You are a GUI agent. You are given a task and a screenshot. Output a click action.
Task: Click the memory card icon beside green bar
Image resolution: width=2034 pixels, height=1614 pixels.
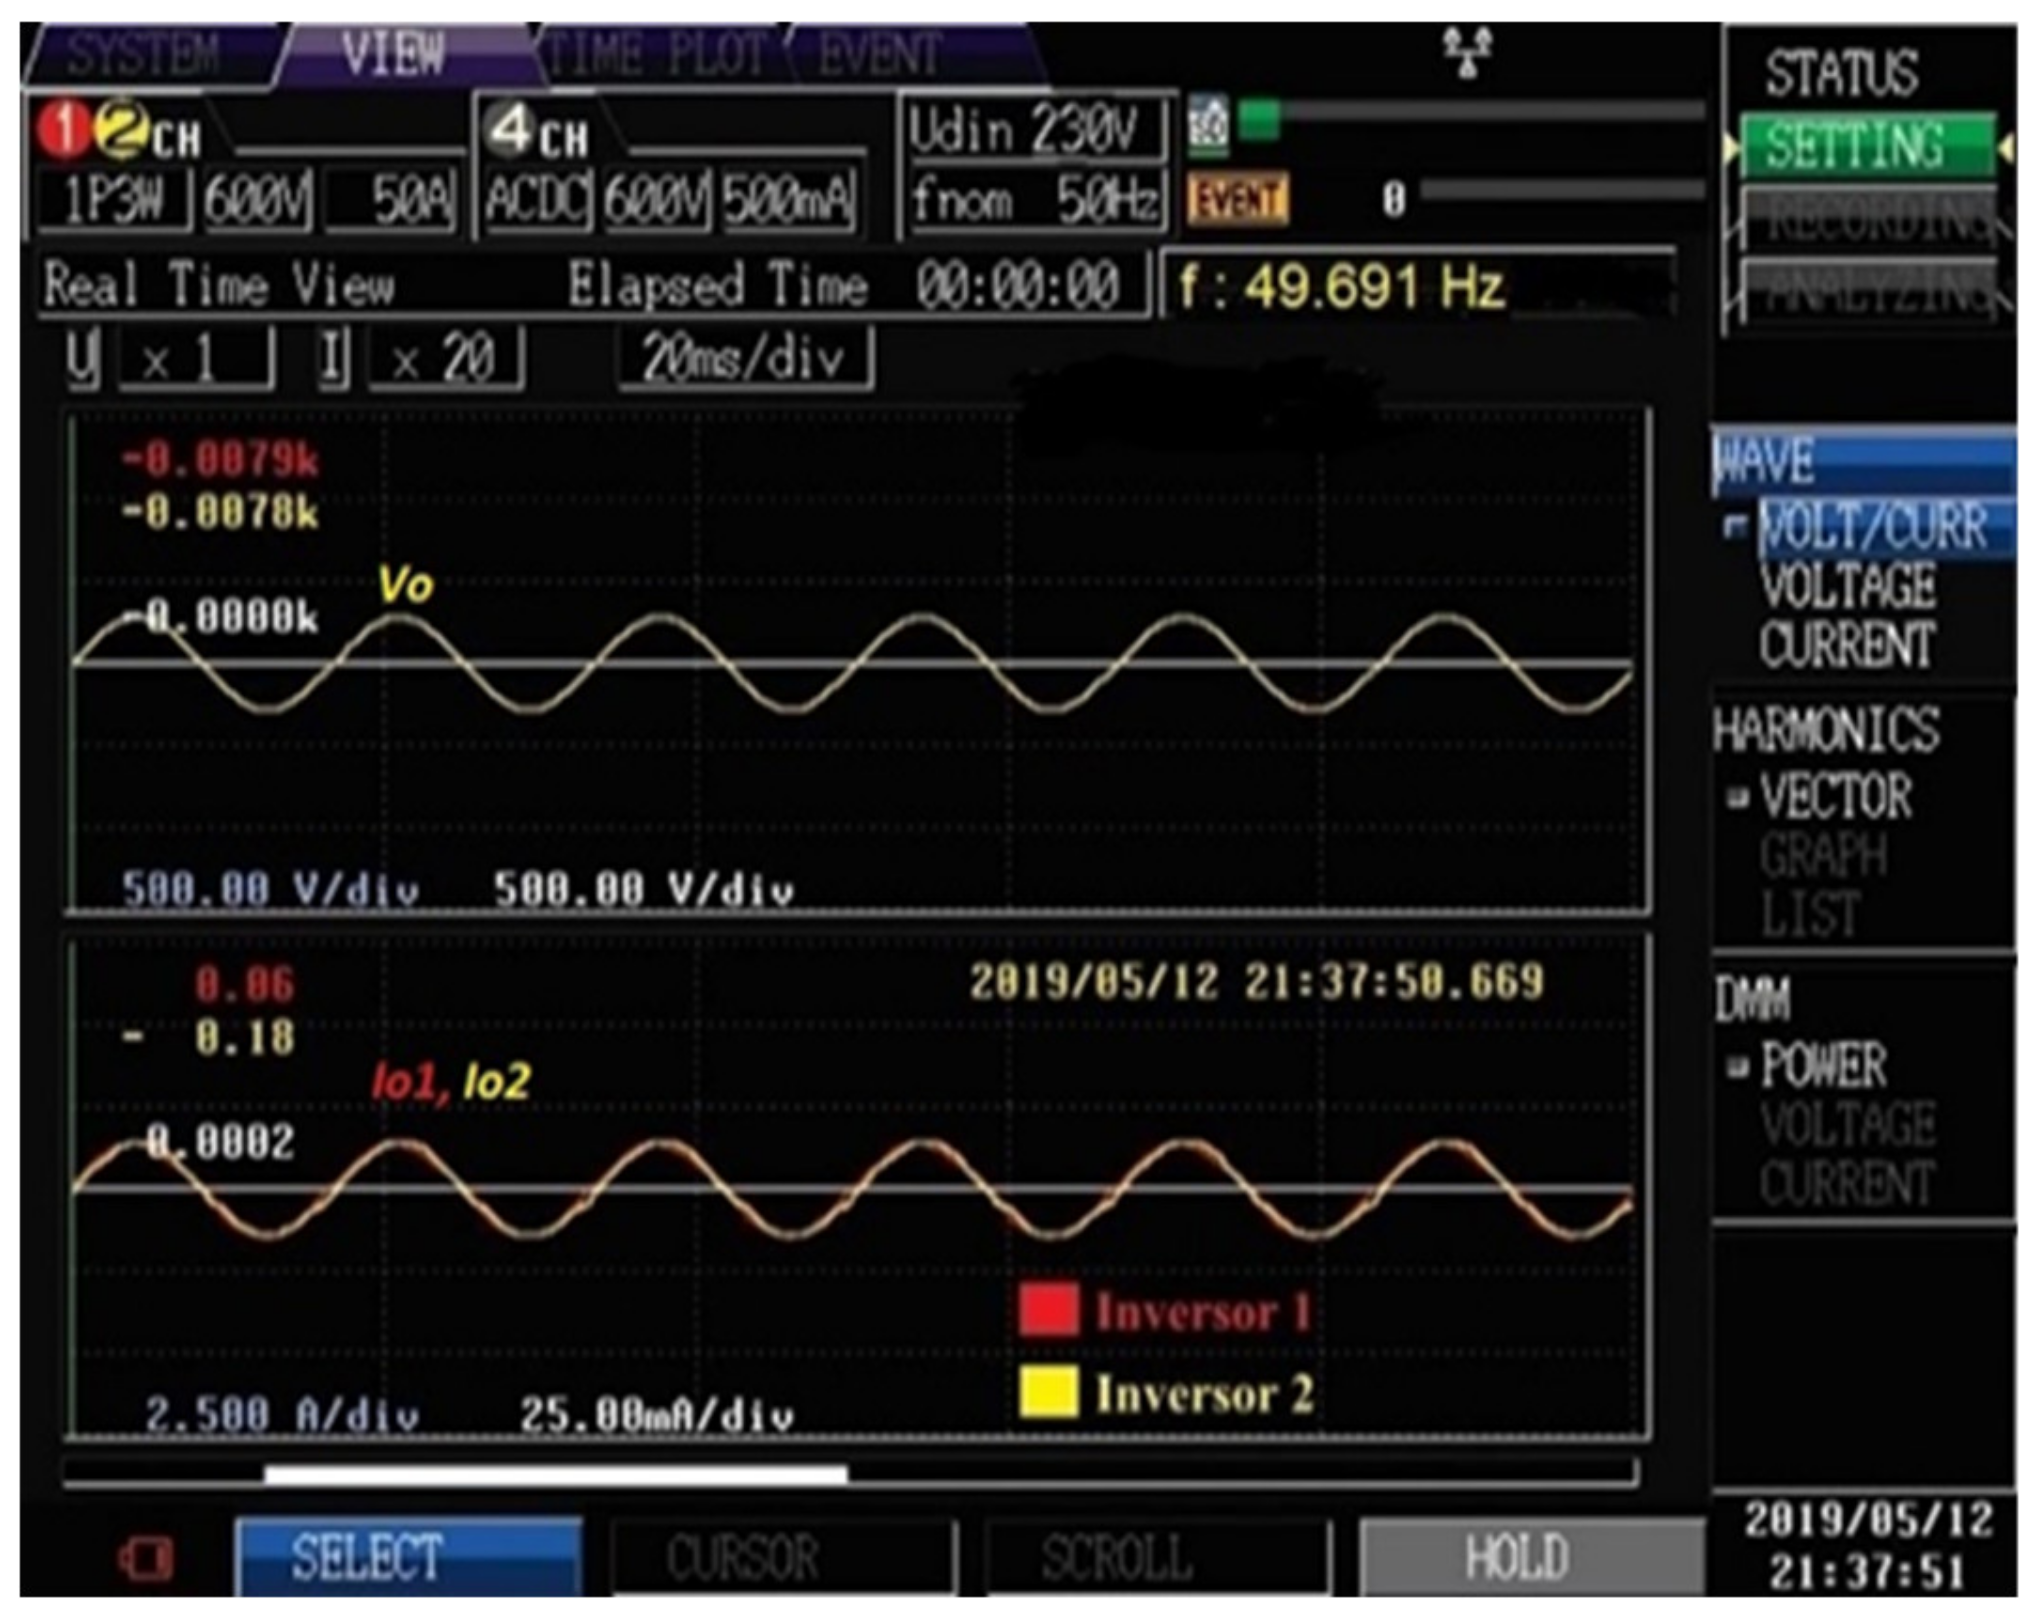pos(1208,127)
